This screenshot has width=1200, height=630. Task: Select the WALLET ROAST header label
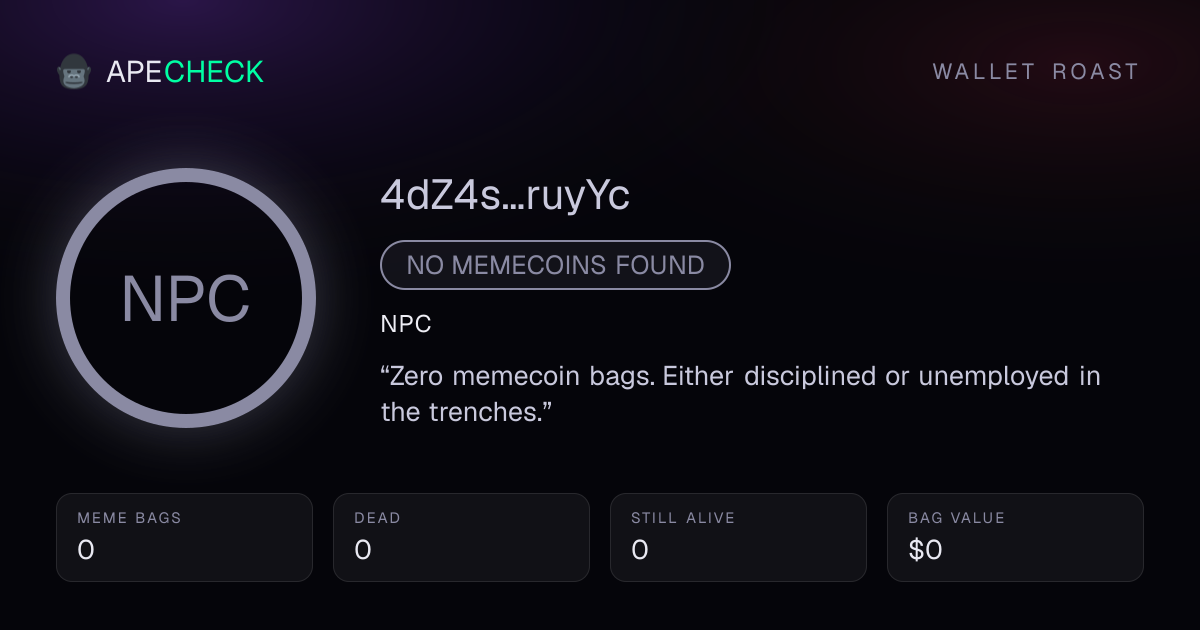click(x=1036, y=72)
